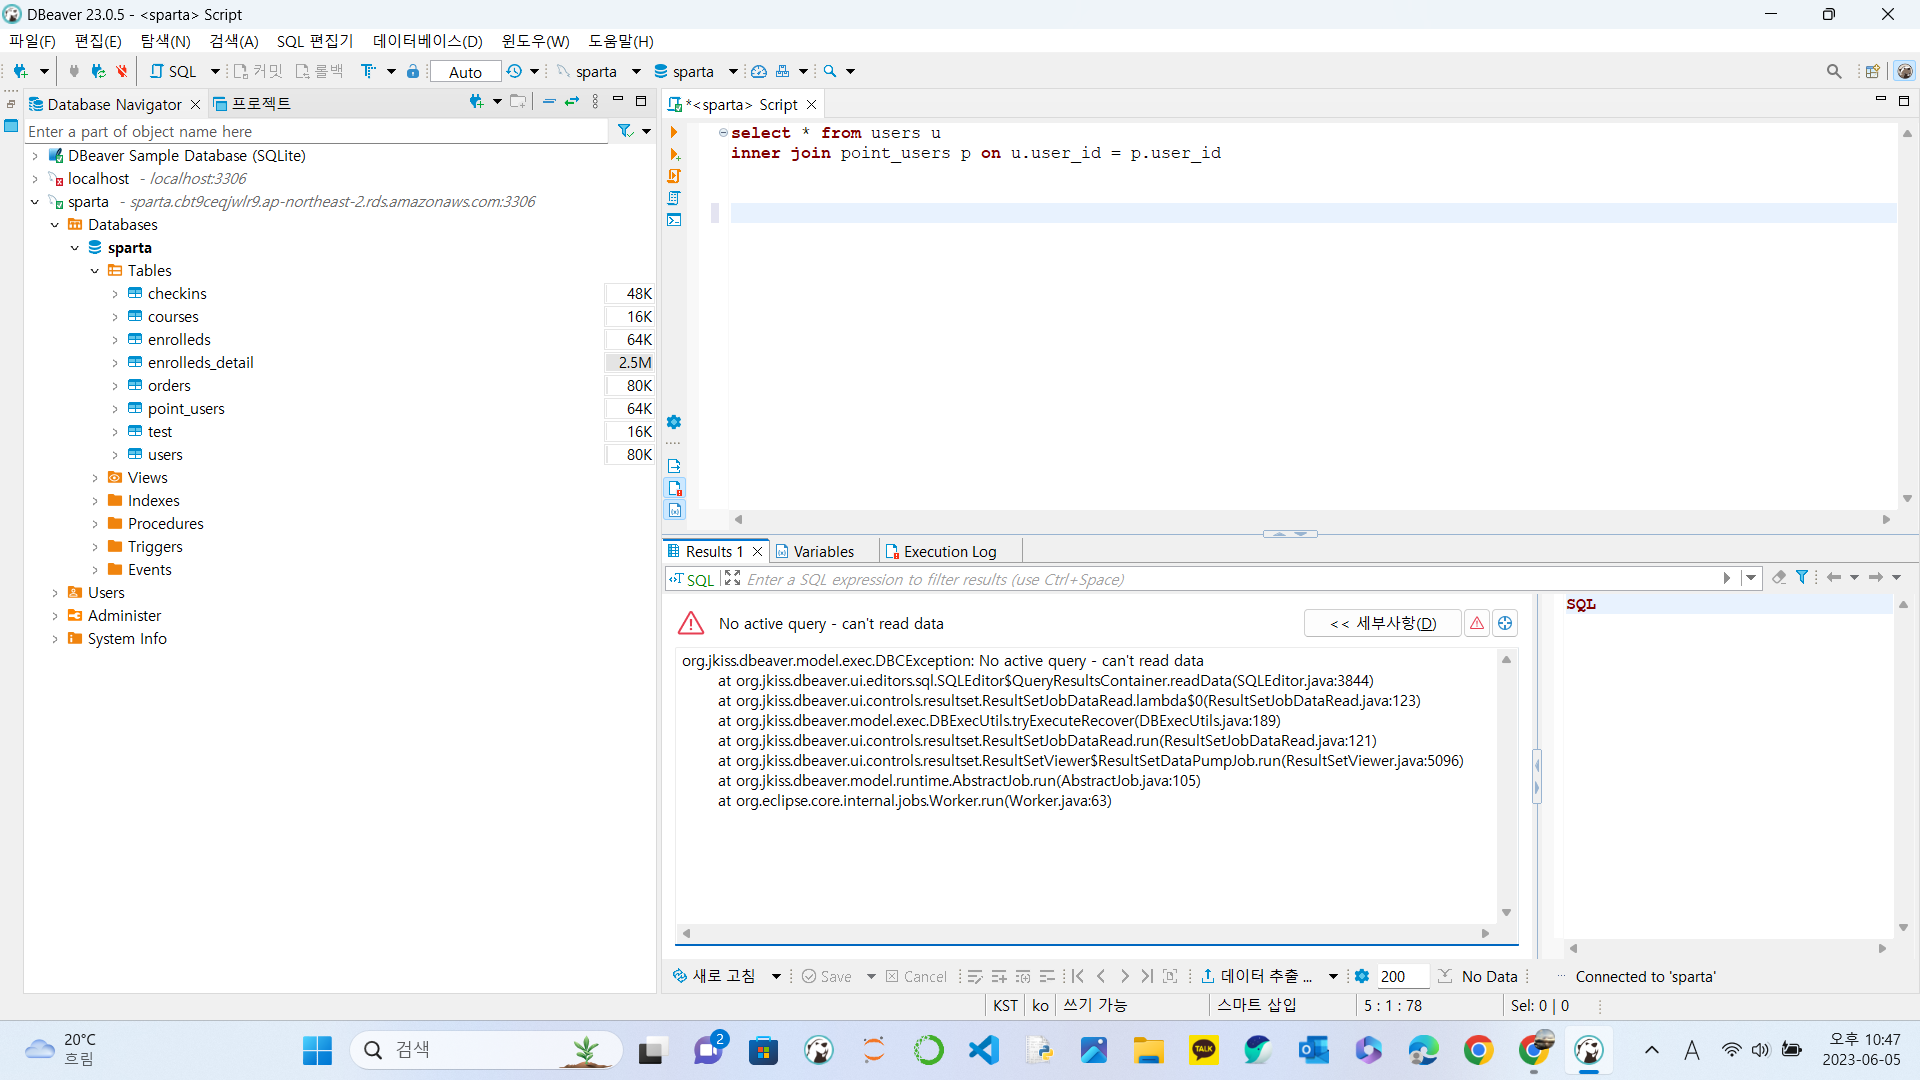
Task: Expand the Views folder
Action: click(95, 478)
